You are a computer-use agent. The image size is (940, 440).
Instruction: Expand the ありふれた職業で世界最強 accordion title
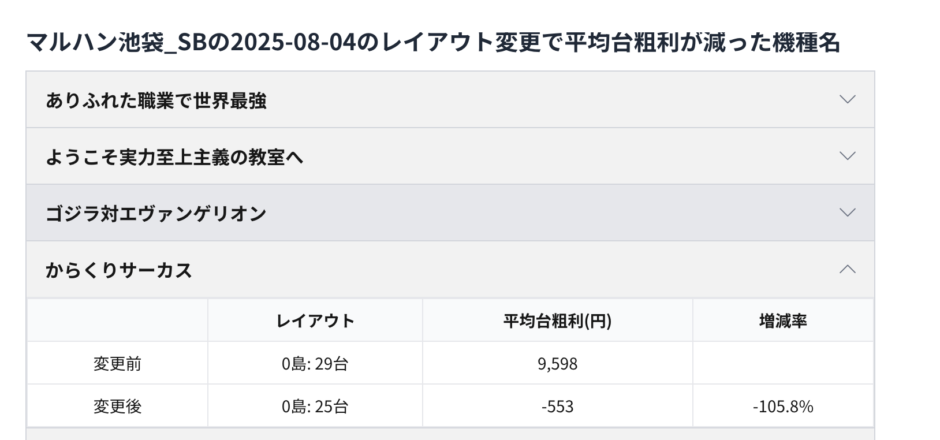(156, 100)
